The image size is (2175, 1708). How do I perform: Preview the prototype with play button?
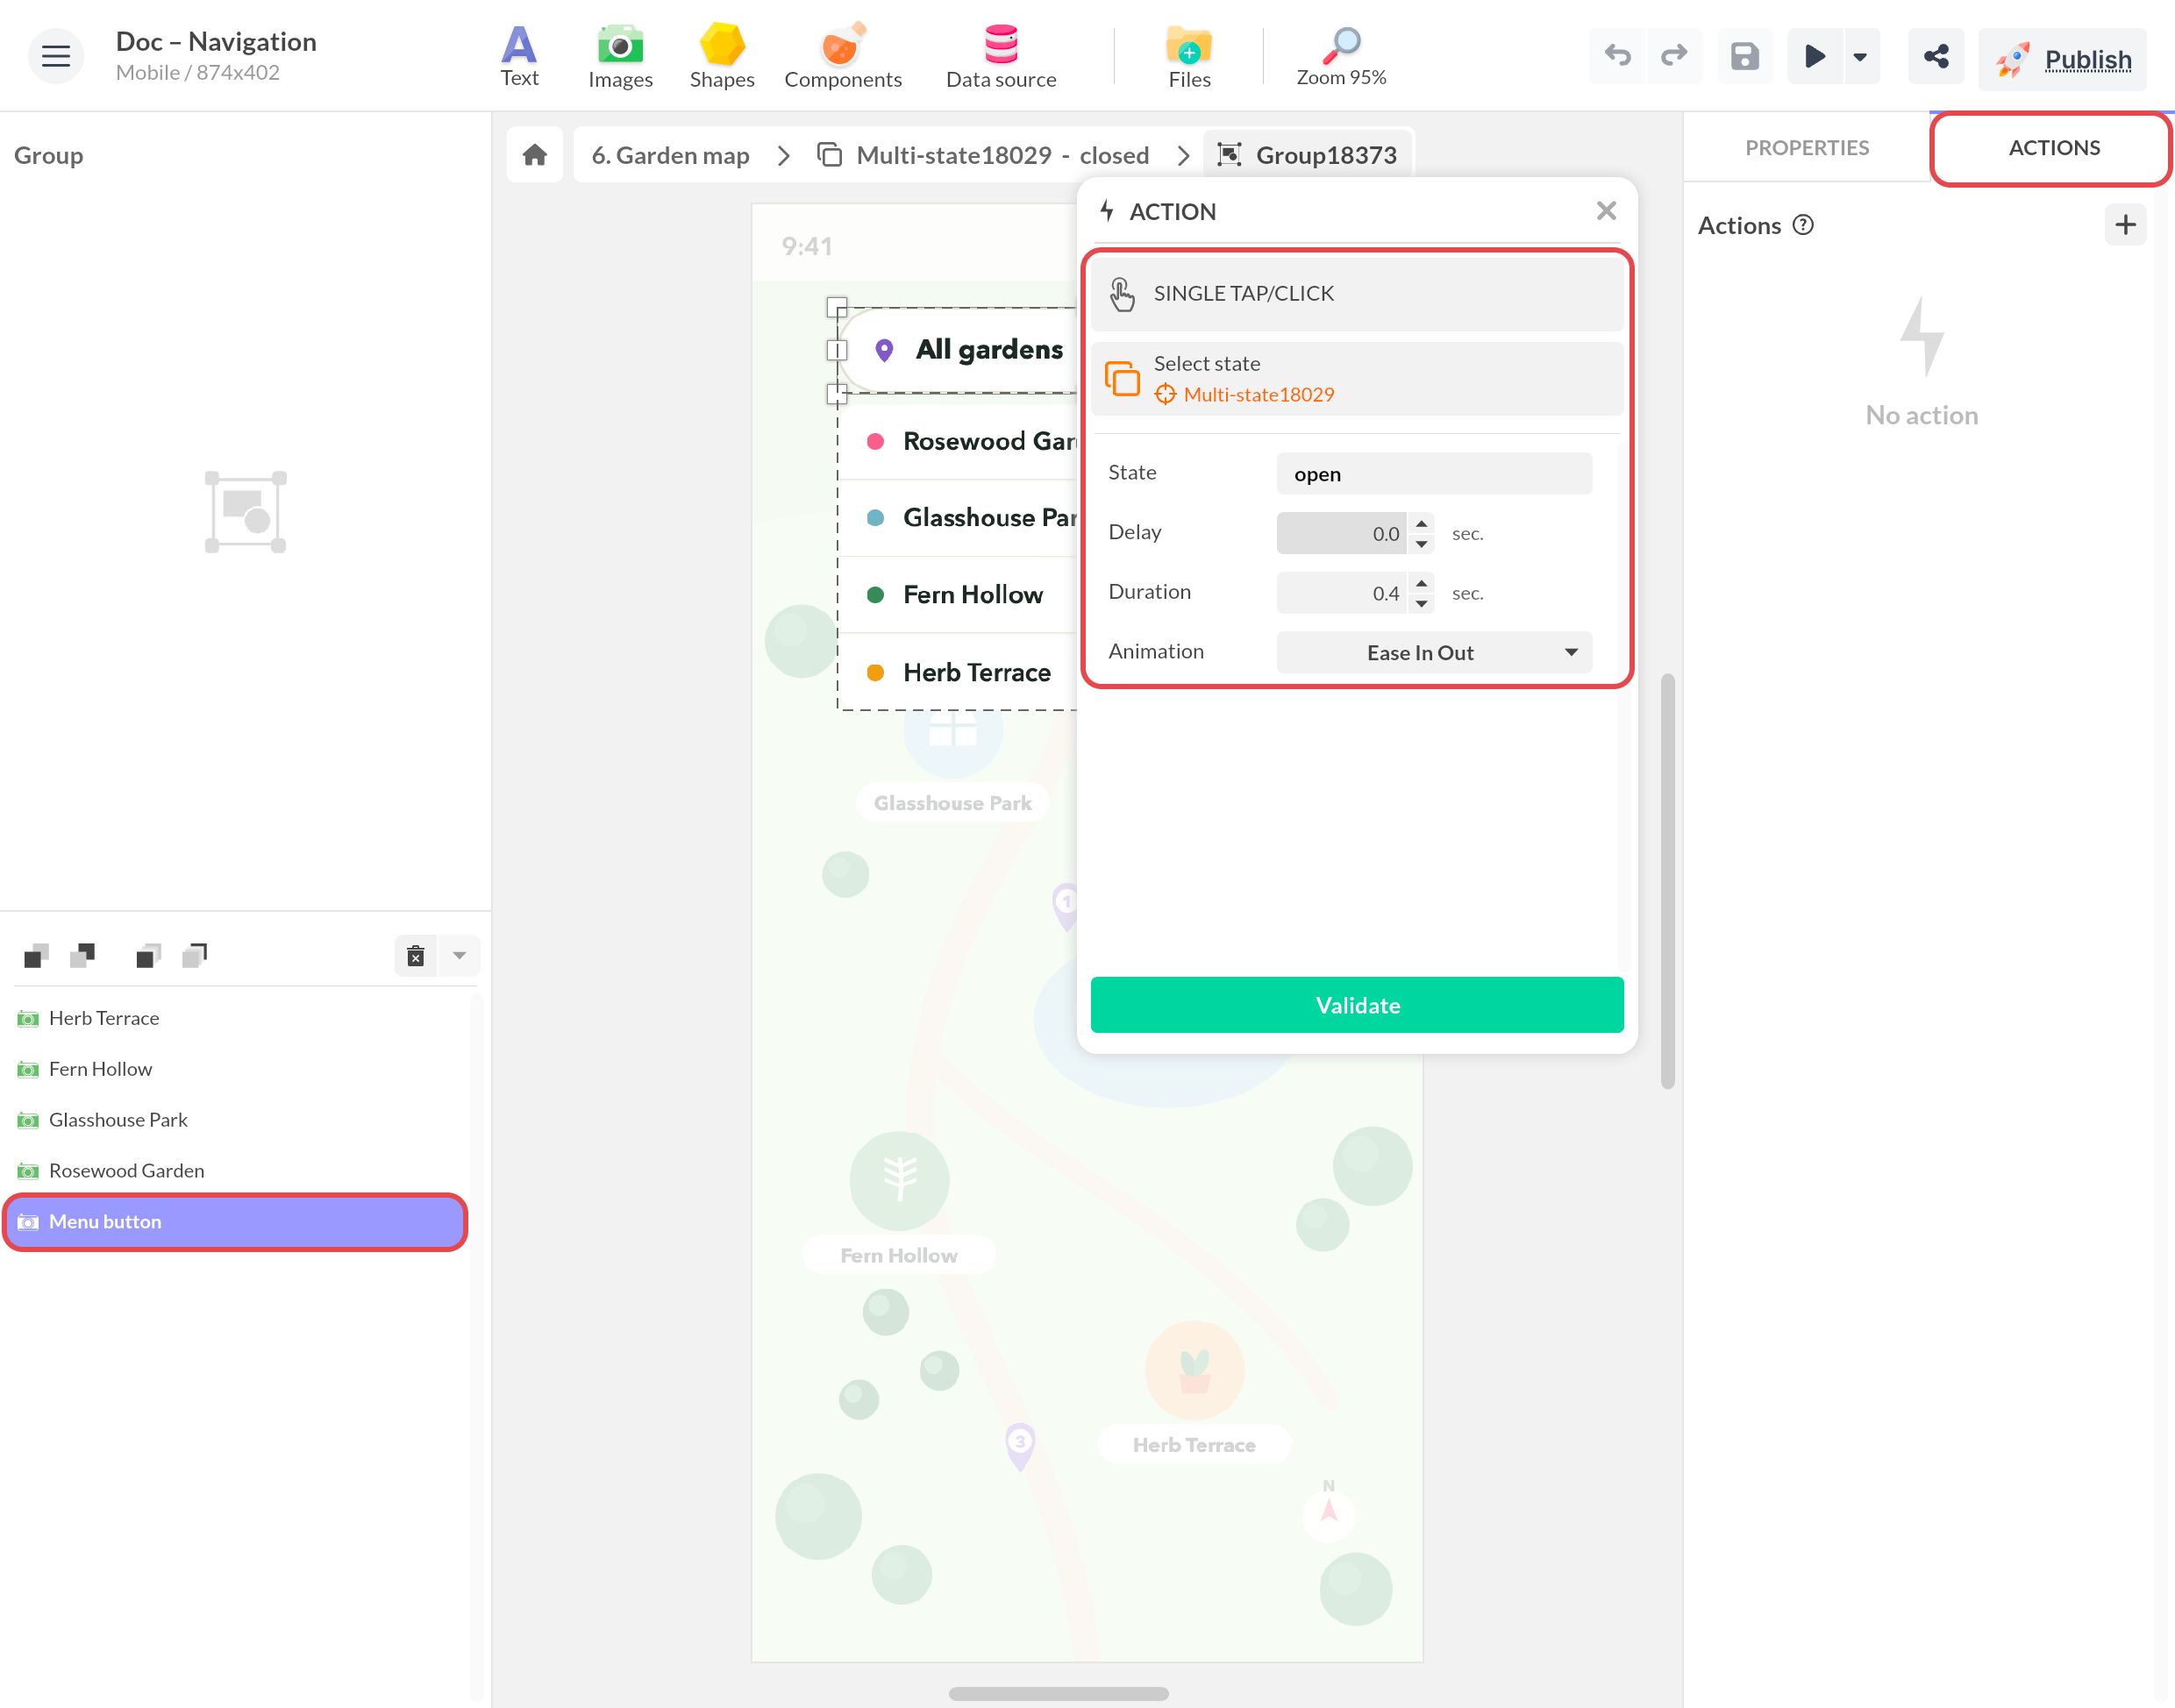[x=1815, y=56]
